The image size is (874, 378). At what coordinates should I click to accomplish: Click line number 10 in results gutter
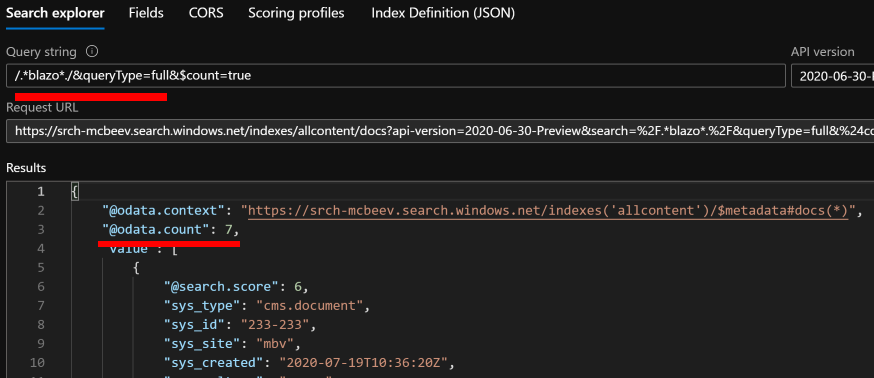pos(37,362)
